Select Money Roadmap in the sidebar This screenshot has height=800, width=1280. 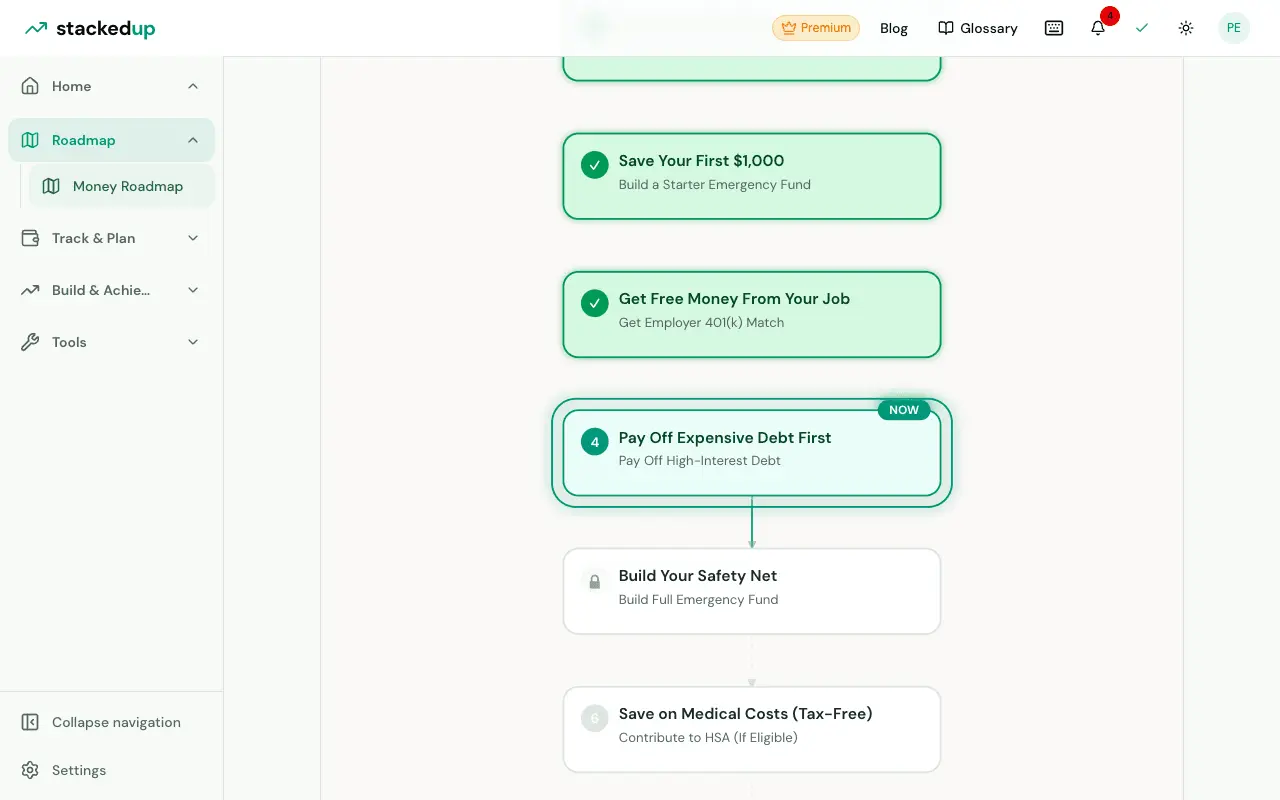122,186
